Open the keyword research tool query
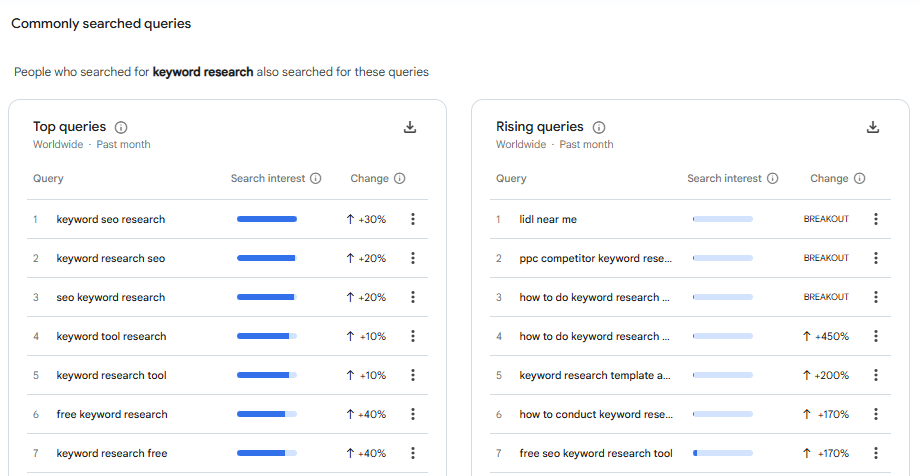This screenshot has height=476, width=920. click(111, 376)
